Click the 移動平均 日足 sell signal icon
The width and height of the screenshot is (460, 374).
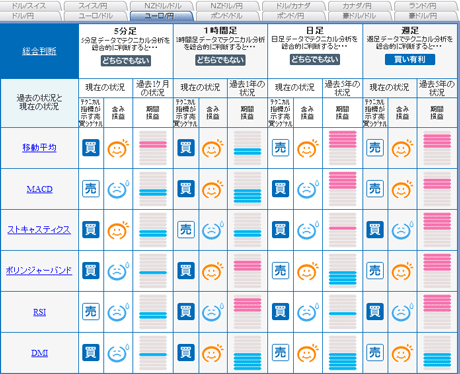[x=280, y=148]
